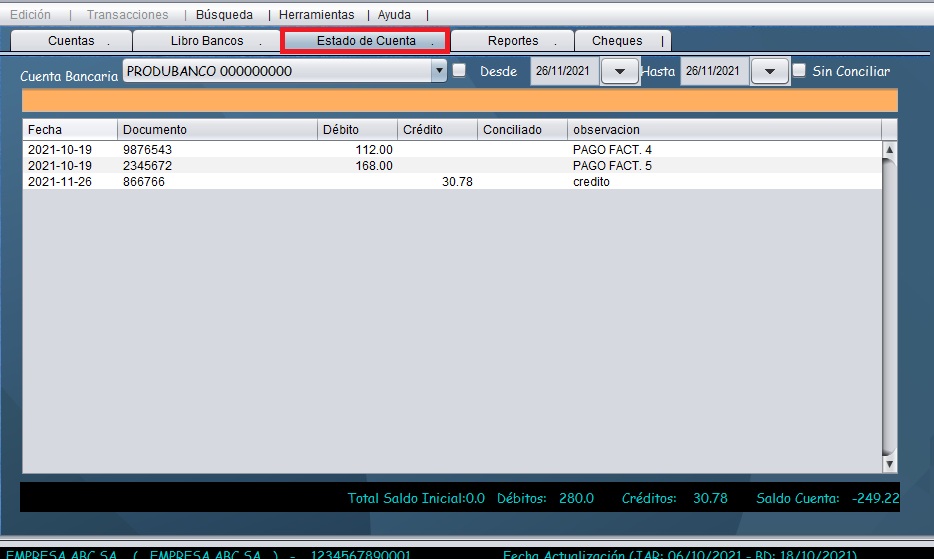Click the Hasta date input field
Image resolution: width=934 pixels, height=559 pixels.
pos(714,71)
